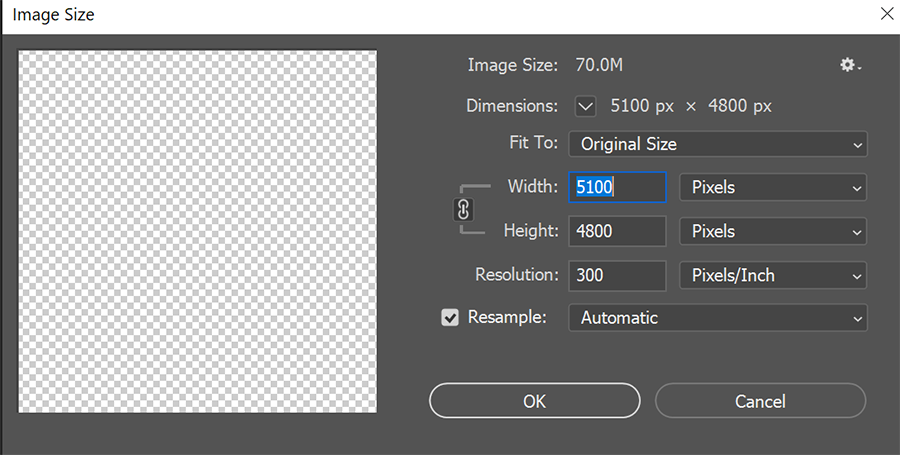Close the Image Size dialog
This screenshot has width=900, height=455.
click(887, 14)
